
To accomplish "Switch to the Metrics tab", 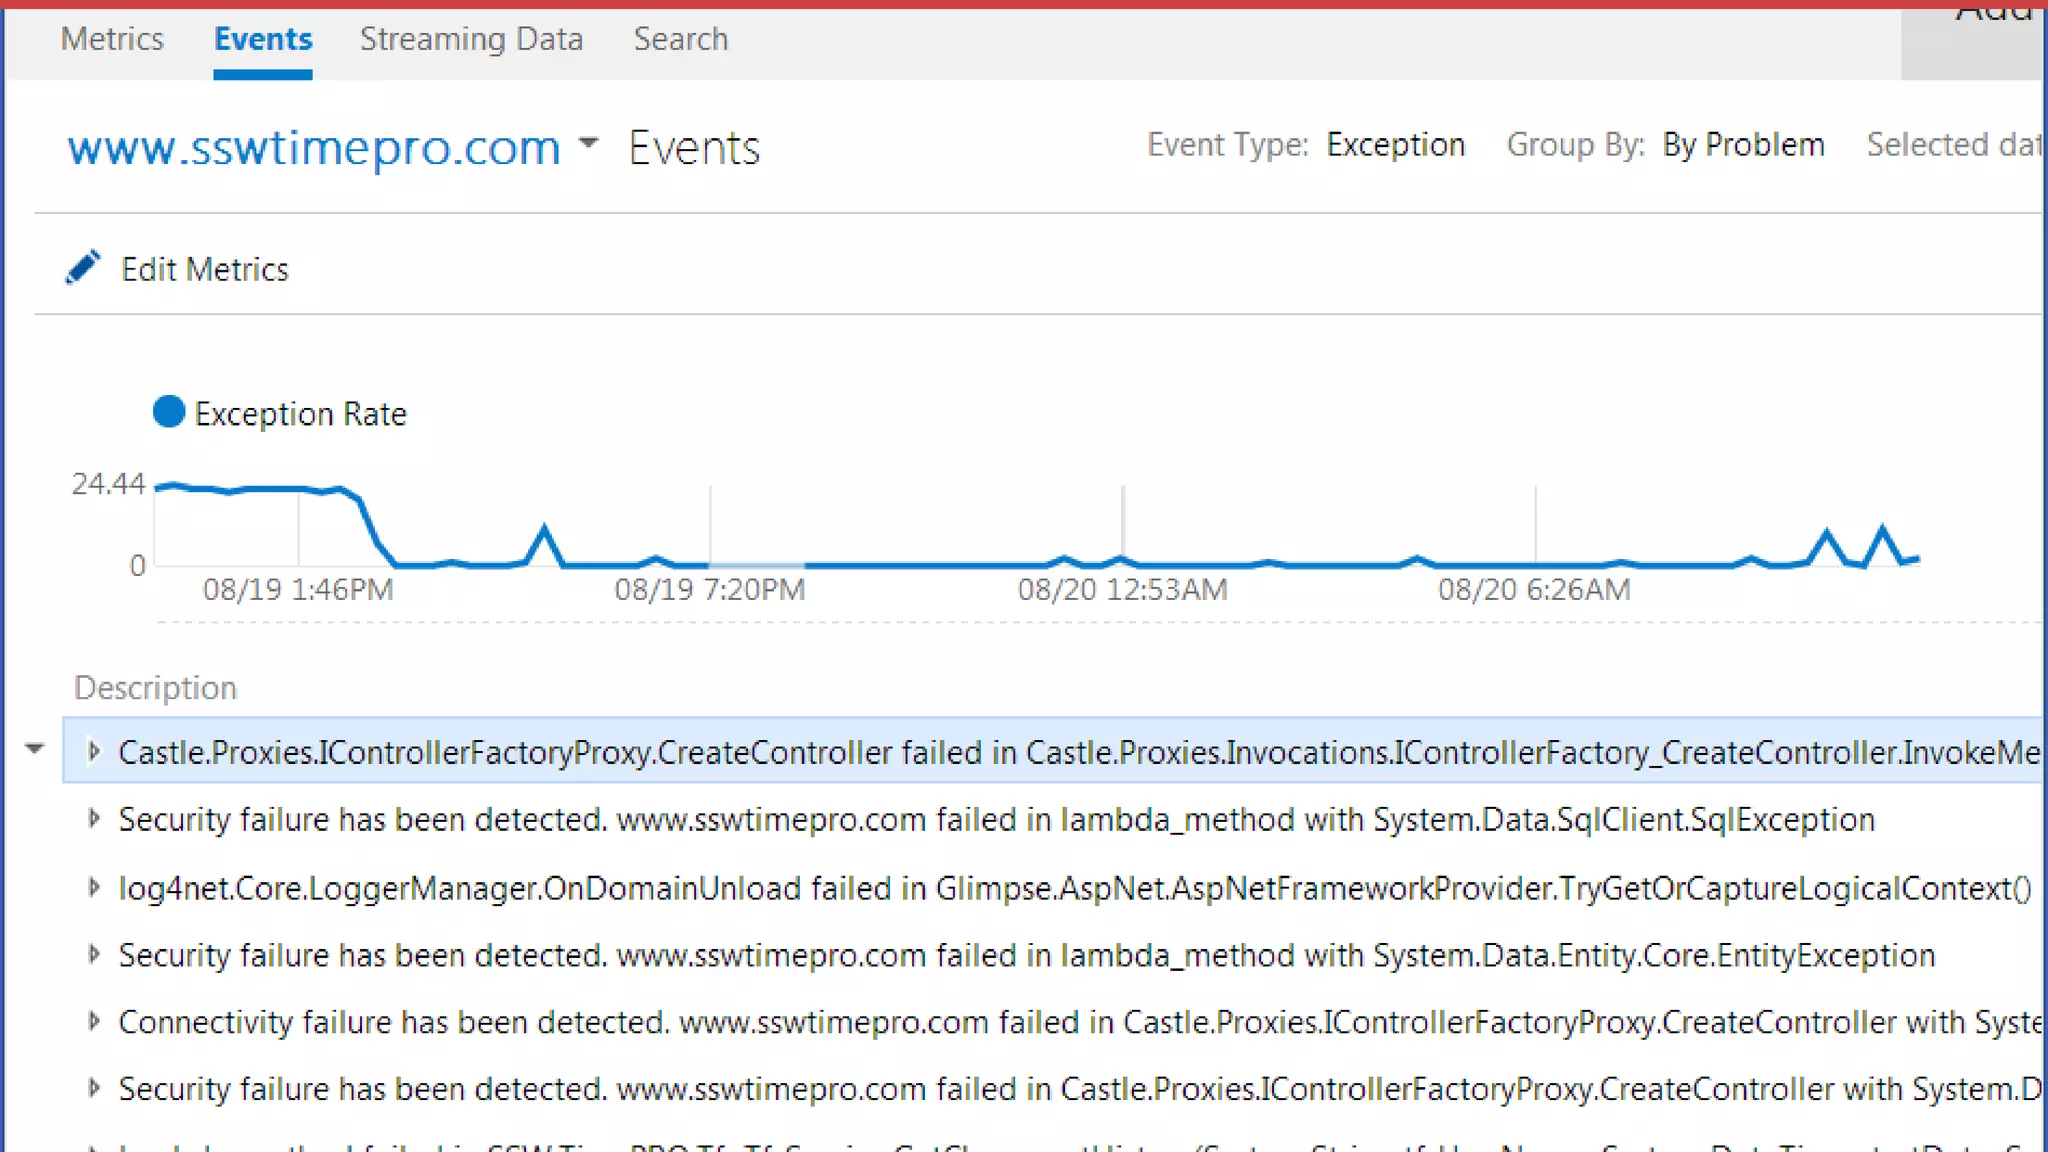I will (x=112, y=39).
